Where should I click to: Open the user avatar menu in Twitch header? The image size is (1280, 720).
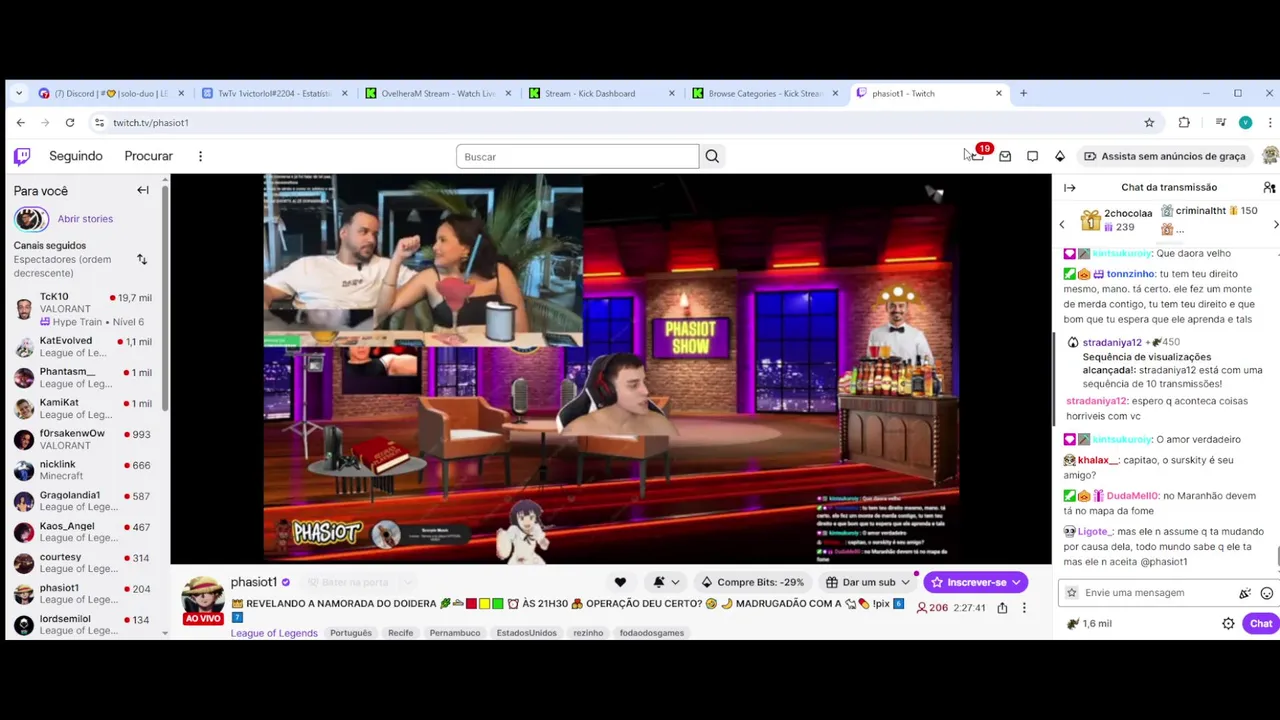tap(1270, 156)
